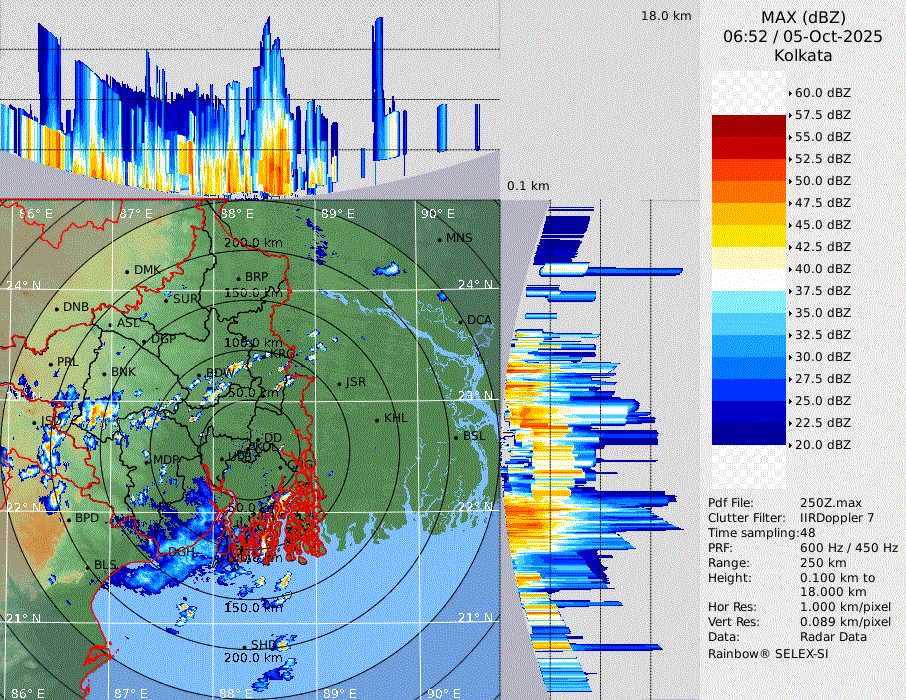Viewport: 906px width, 700px height.
Task: Click the BSL station marker
Action: (x=456, y=437)
